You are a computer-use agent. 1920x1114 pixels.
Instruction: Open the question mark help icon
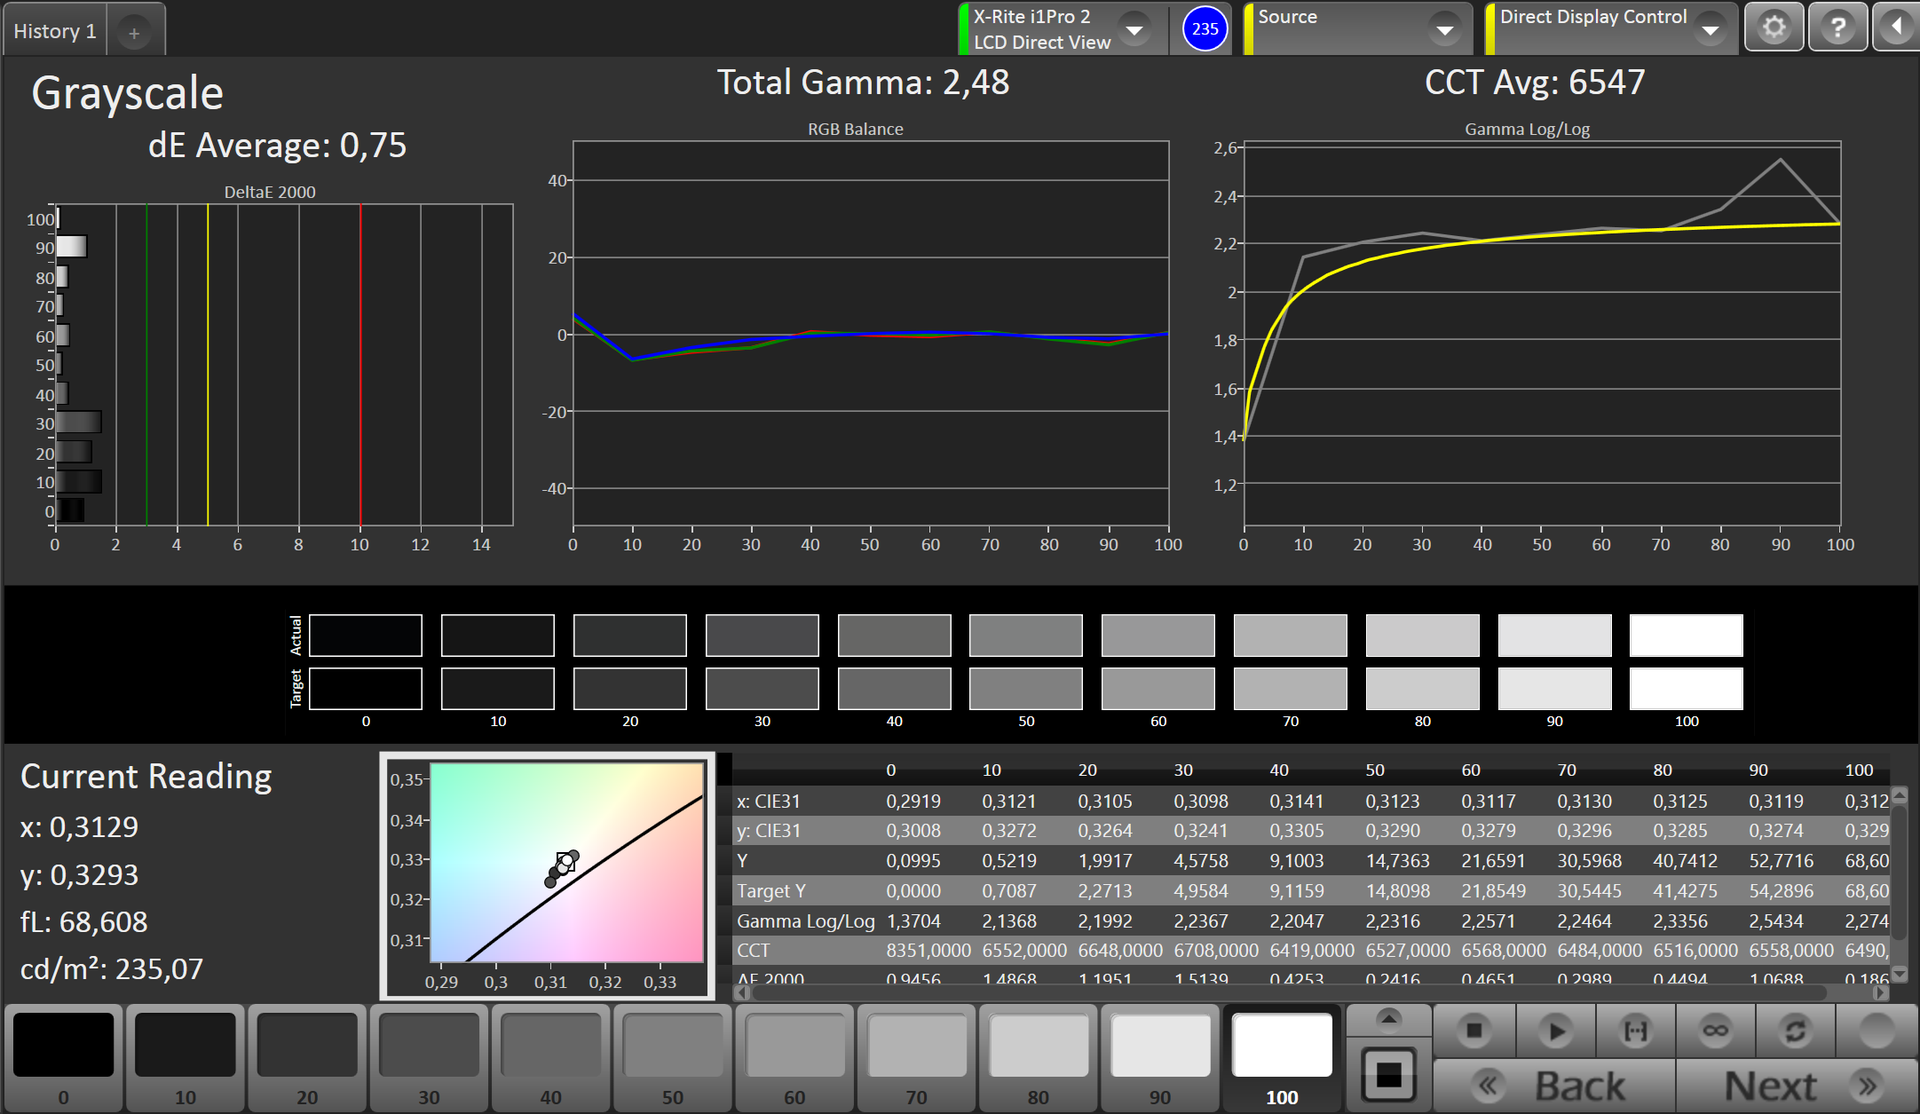click(1837, 27)
